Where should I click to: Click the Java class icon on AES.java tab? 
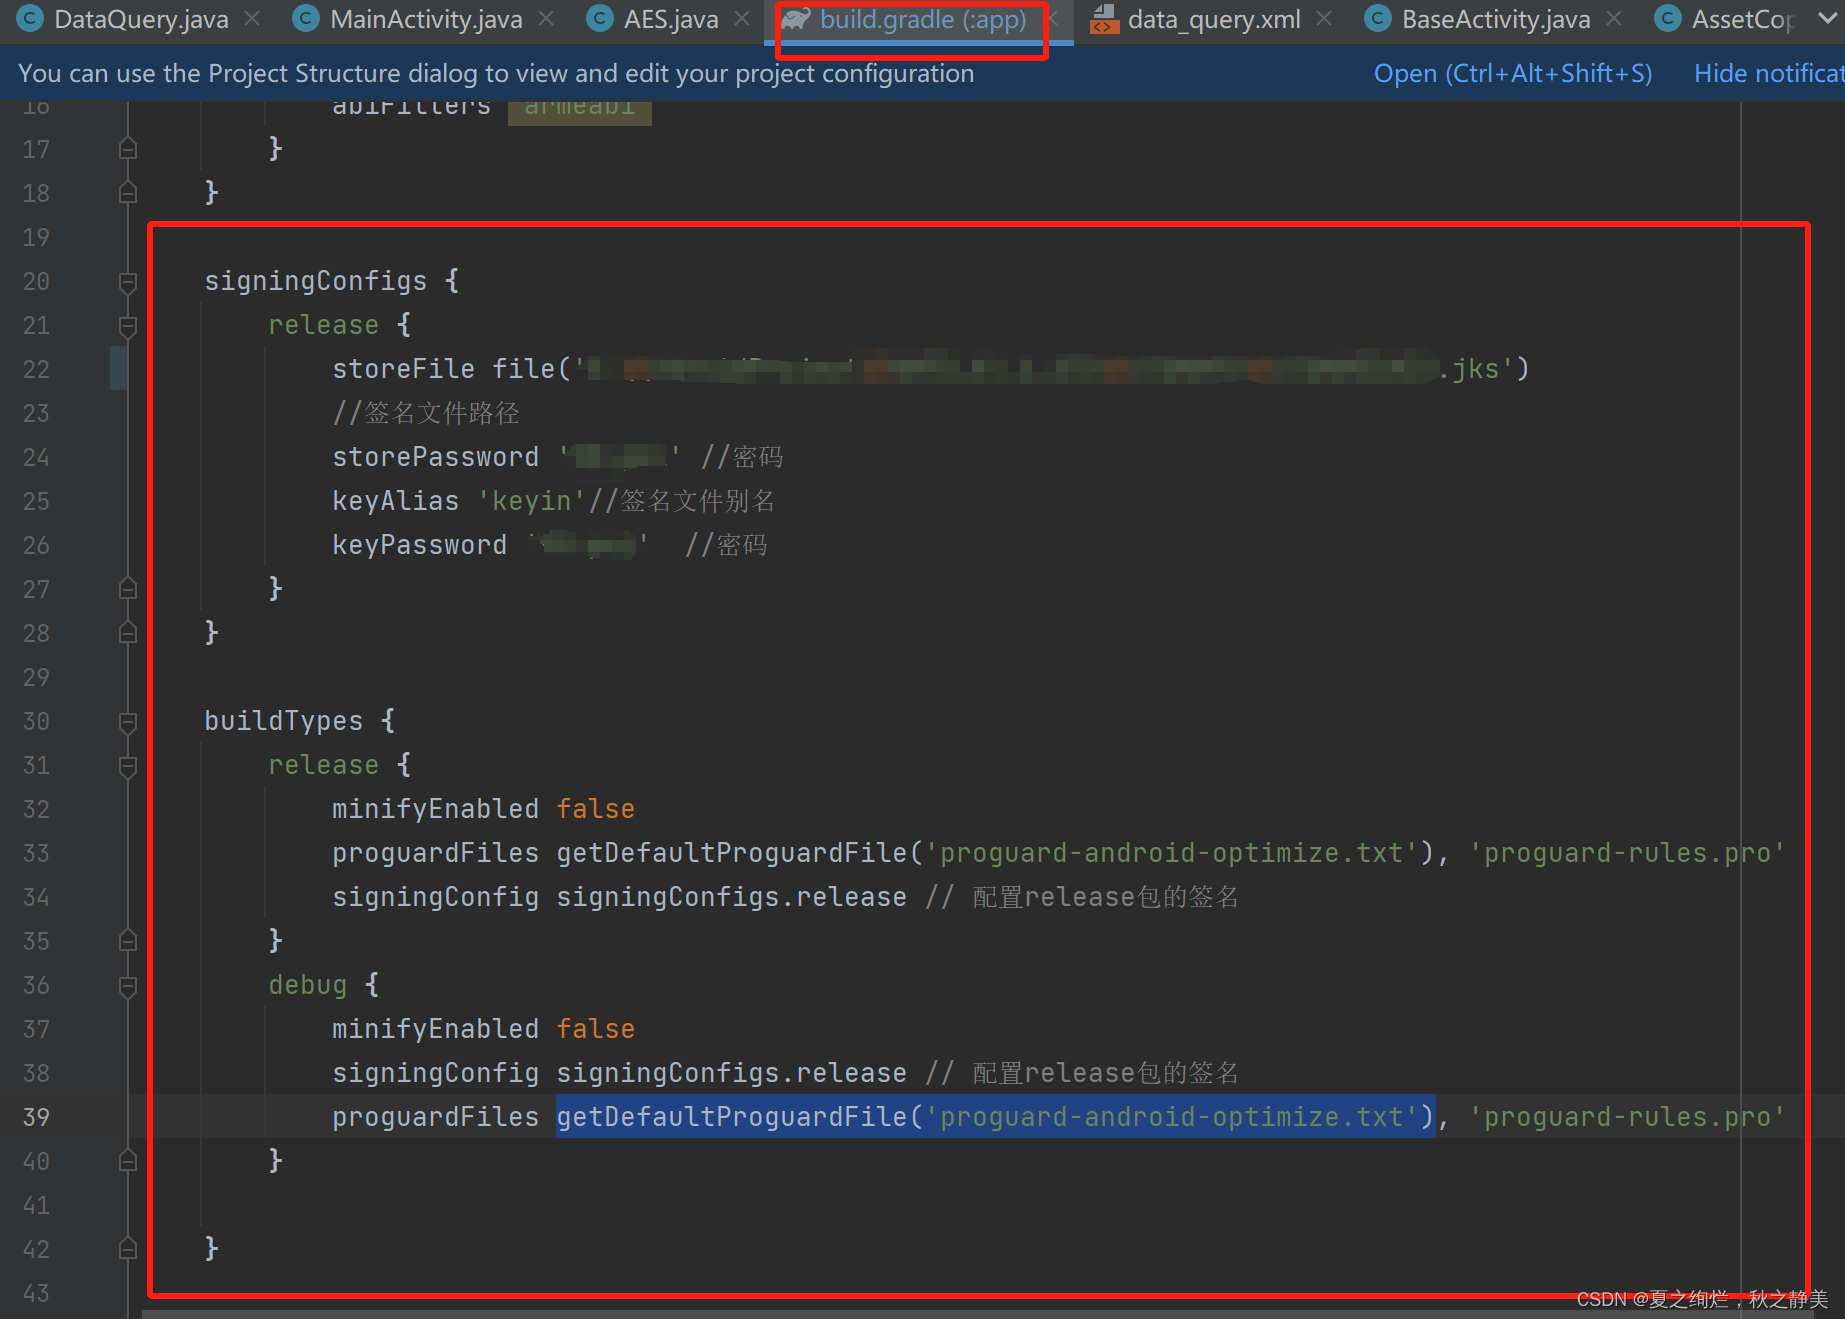tap(599, 19)
